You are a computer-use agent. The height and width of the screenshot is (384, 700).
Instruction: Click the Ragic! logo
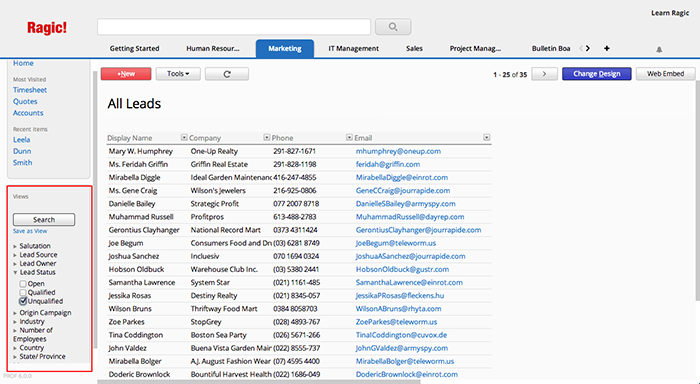pyautogui.click(x=47, y=28)
